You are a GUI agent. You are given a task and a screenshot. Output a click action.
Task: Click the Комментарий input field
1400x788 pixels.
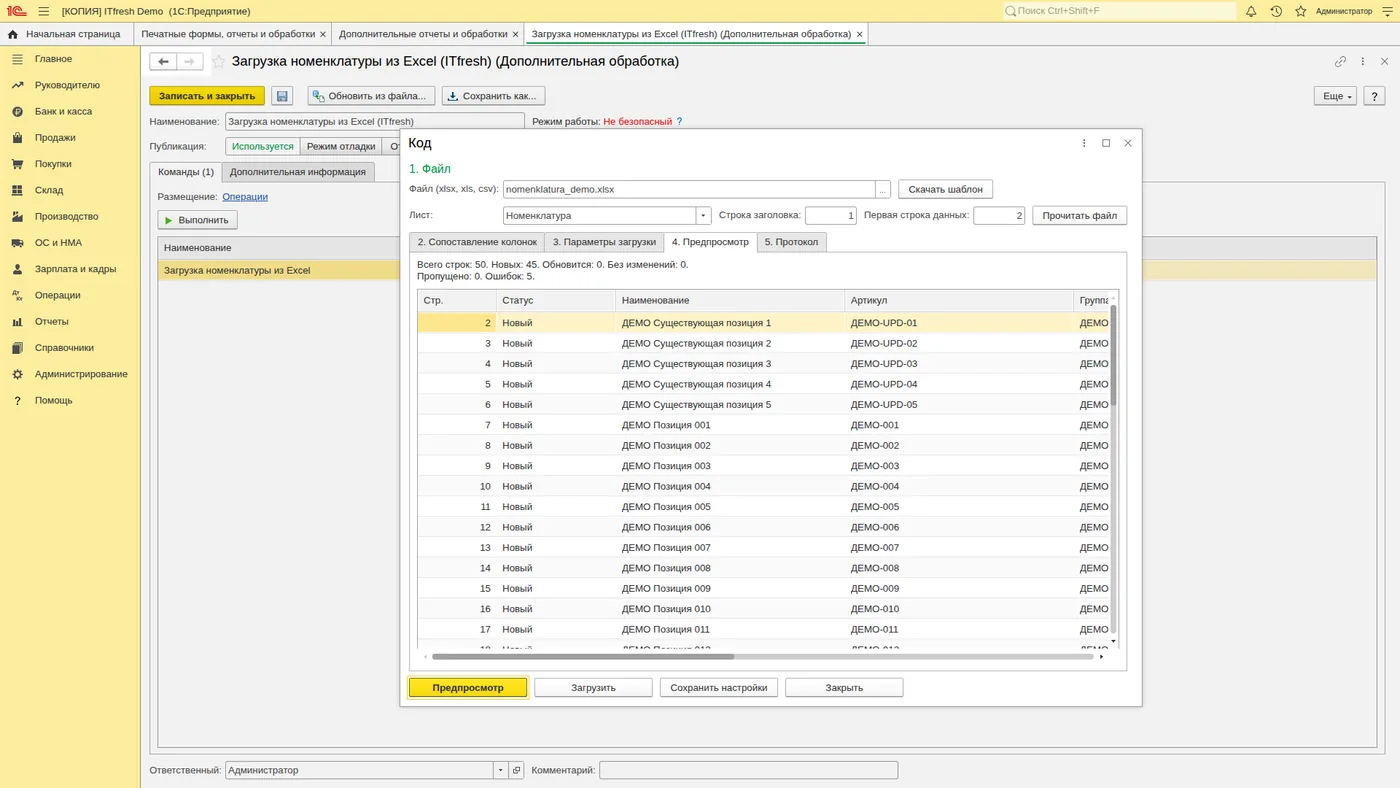tap(748, 770)
